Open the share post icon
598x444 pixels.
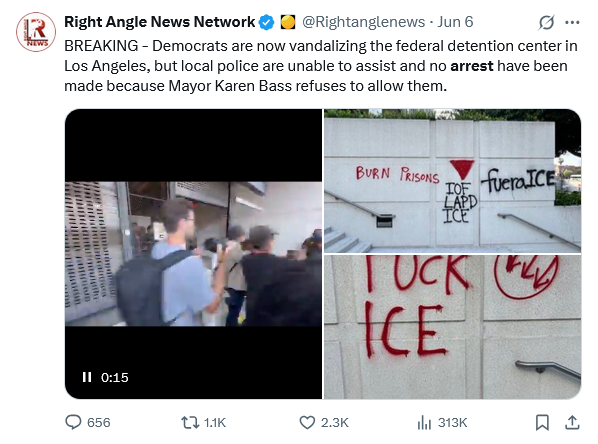tap(572, 422)
